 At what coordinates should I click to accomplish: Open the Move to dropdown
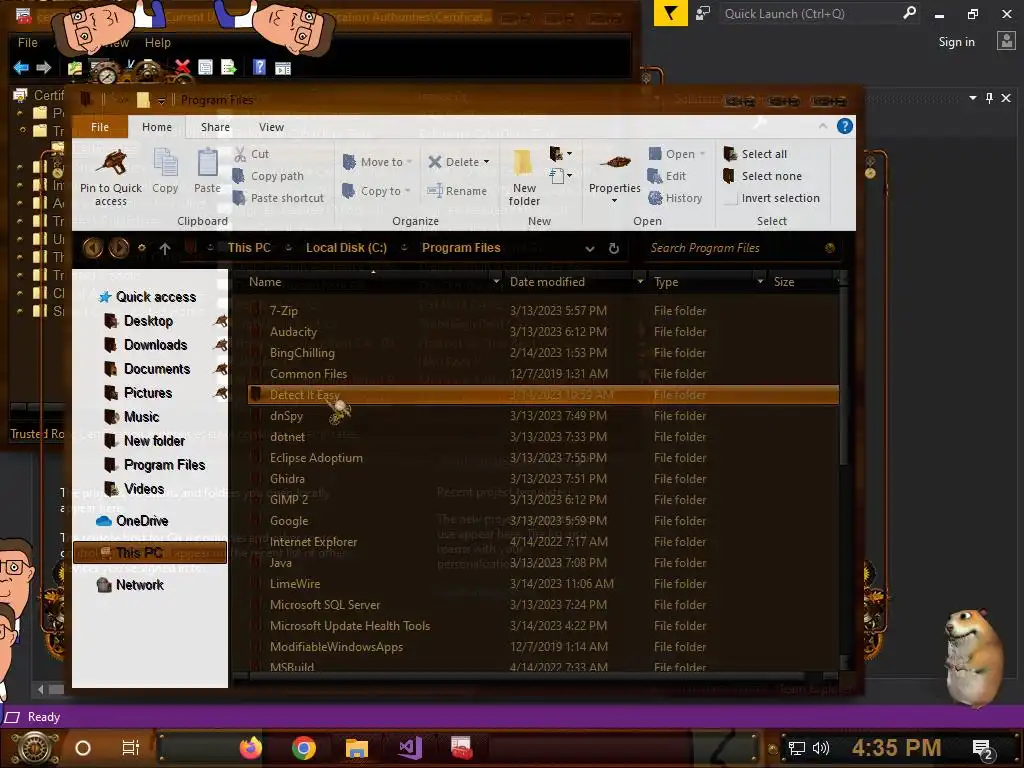[378, 162]
